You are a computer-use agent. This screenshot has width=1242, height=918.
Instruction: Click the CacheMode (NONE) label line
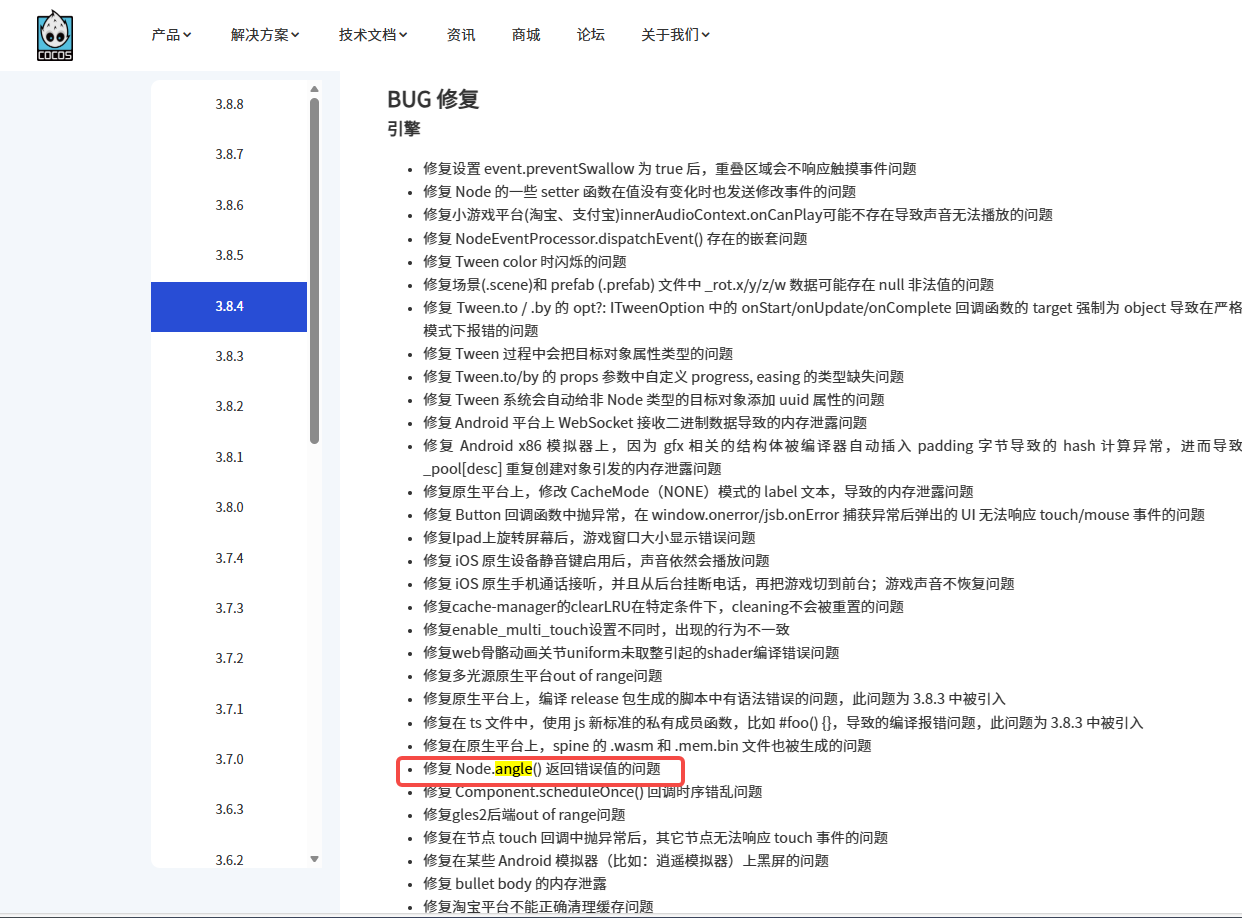coord(698,492)
